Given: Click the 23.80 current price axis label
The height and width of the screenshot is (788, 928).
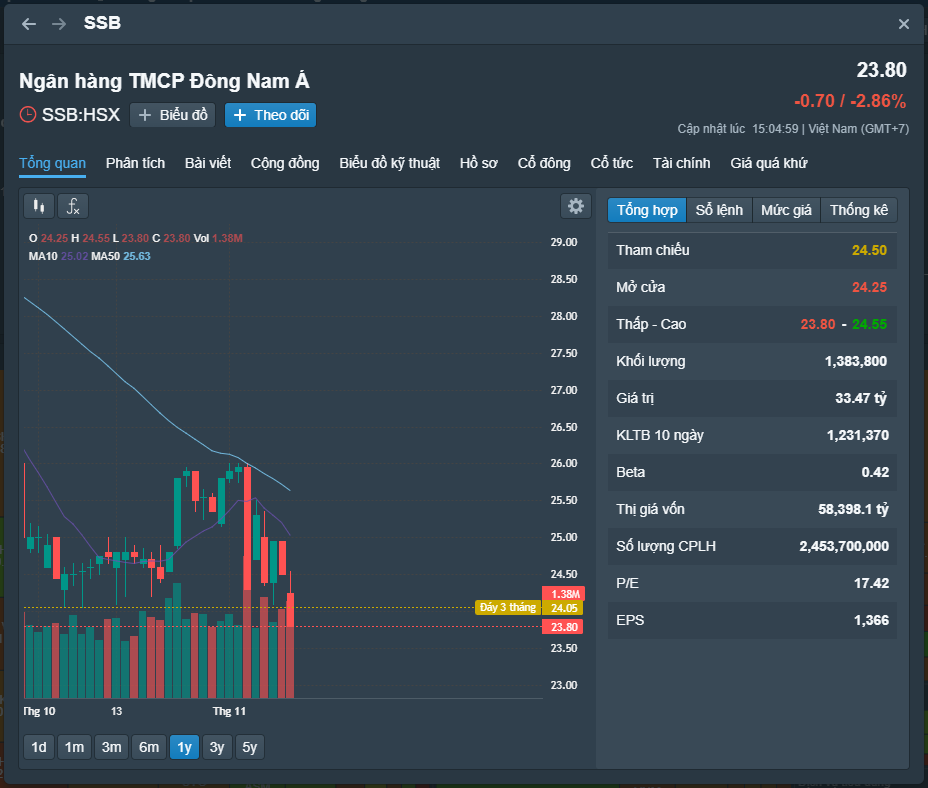Looking at the screenshot, I should coord(563,627).
